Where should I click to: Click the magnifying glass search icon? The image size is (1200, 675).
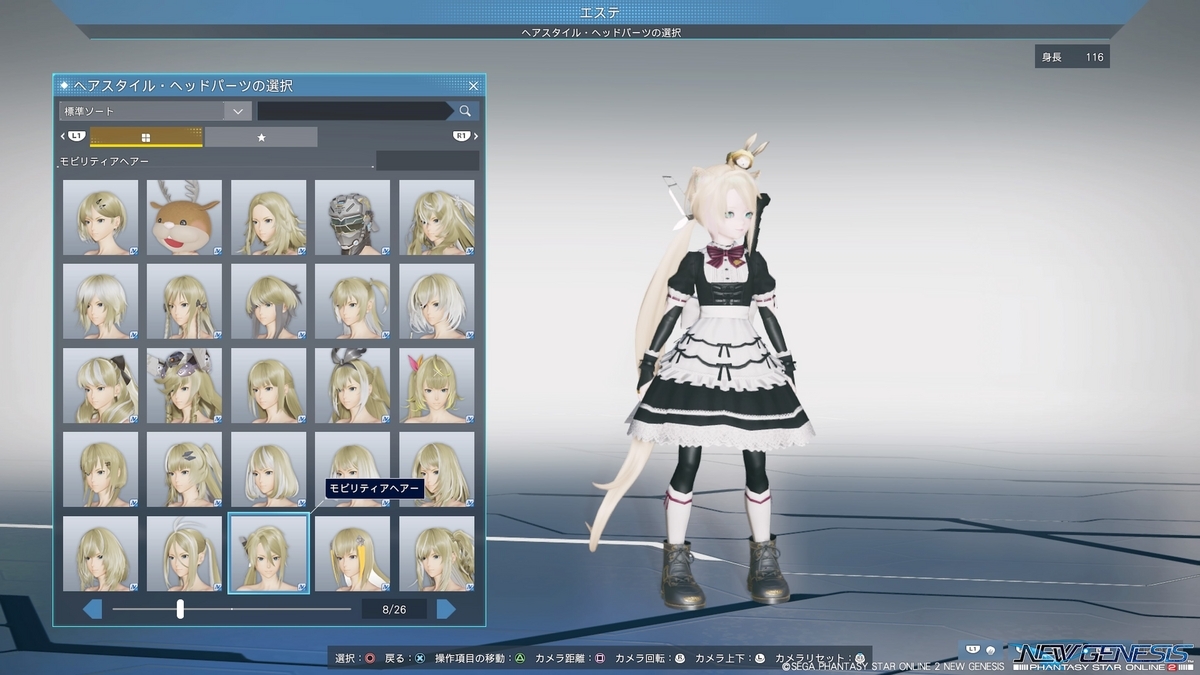click(x=466, y=111)
